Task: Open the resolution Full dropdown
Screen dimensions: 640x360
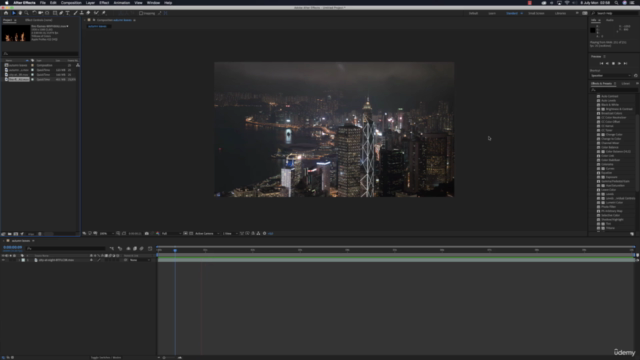Action: pyautogui.click(x=171, y=233)
